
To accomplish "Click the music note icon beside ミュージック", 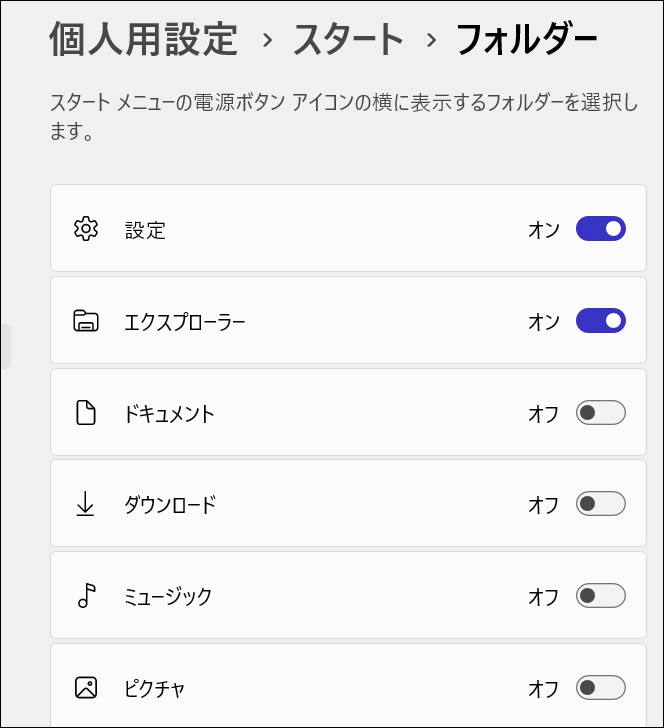I will [86, 597].
